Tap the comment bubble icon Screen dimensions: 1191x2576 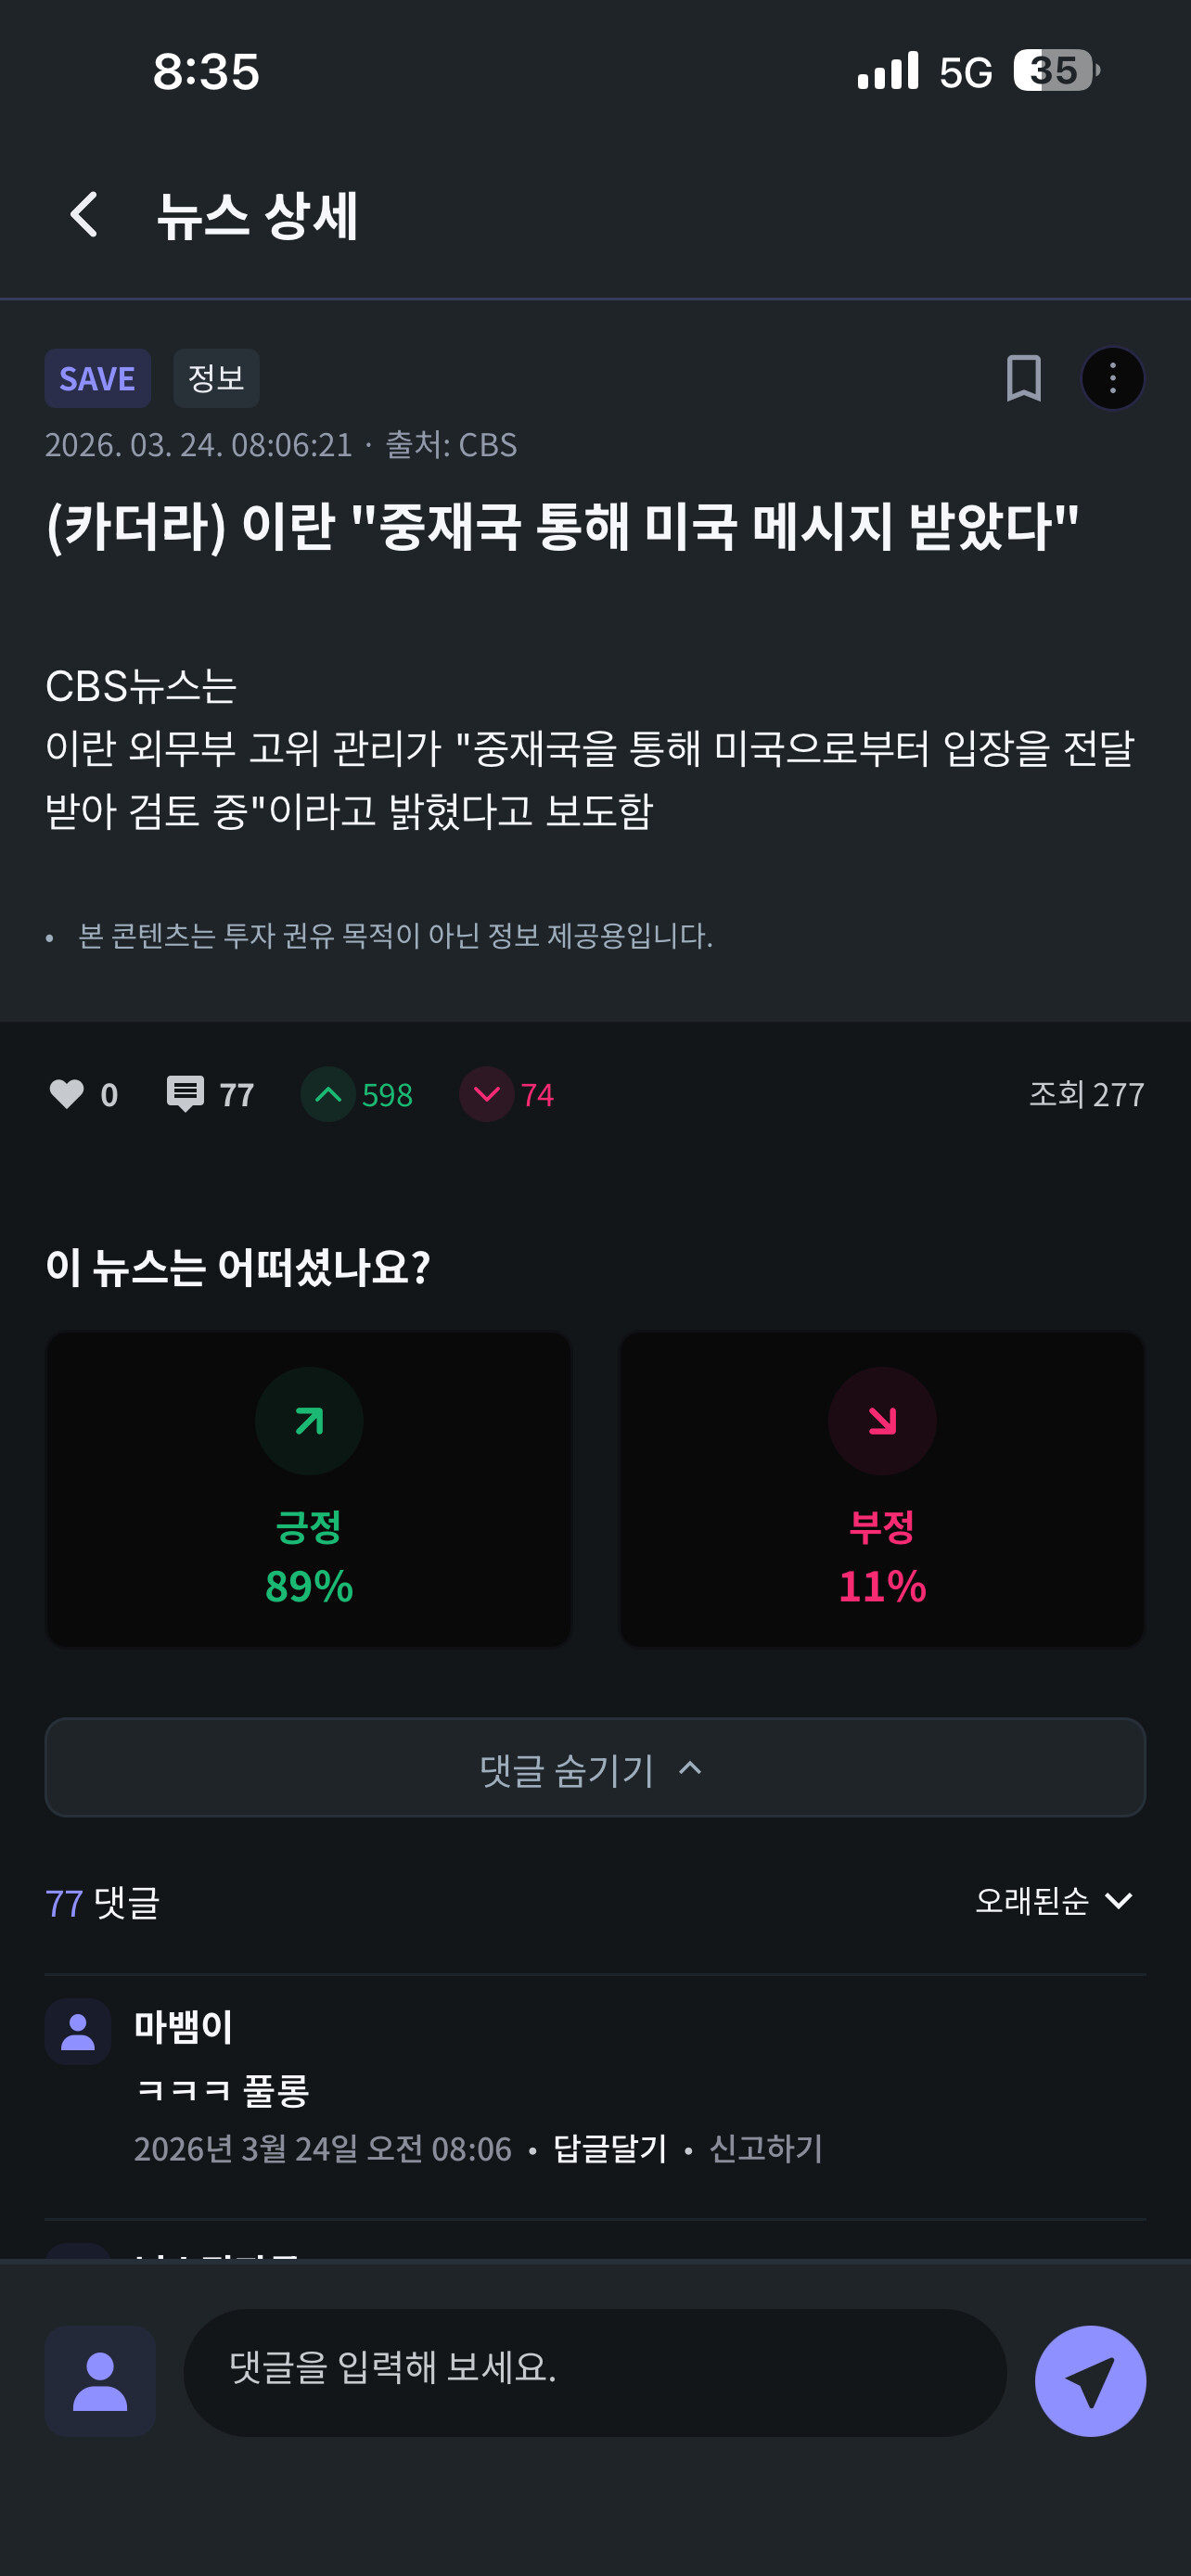pos(185,1094)
